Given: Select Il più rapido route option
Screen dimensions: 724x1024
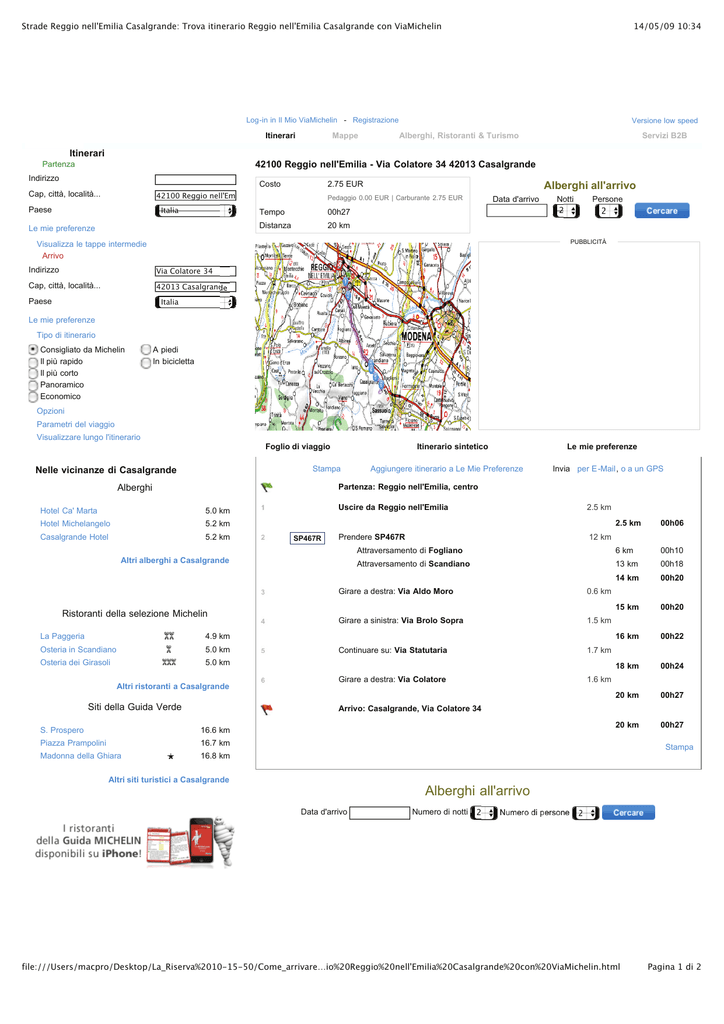Looking at the screenshot, I should [x=33, y=362].
